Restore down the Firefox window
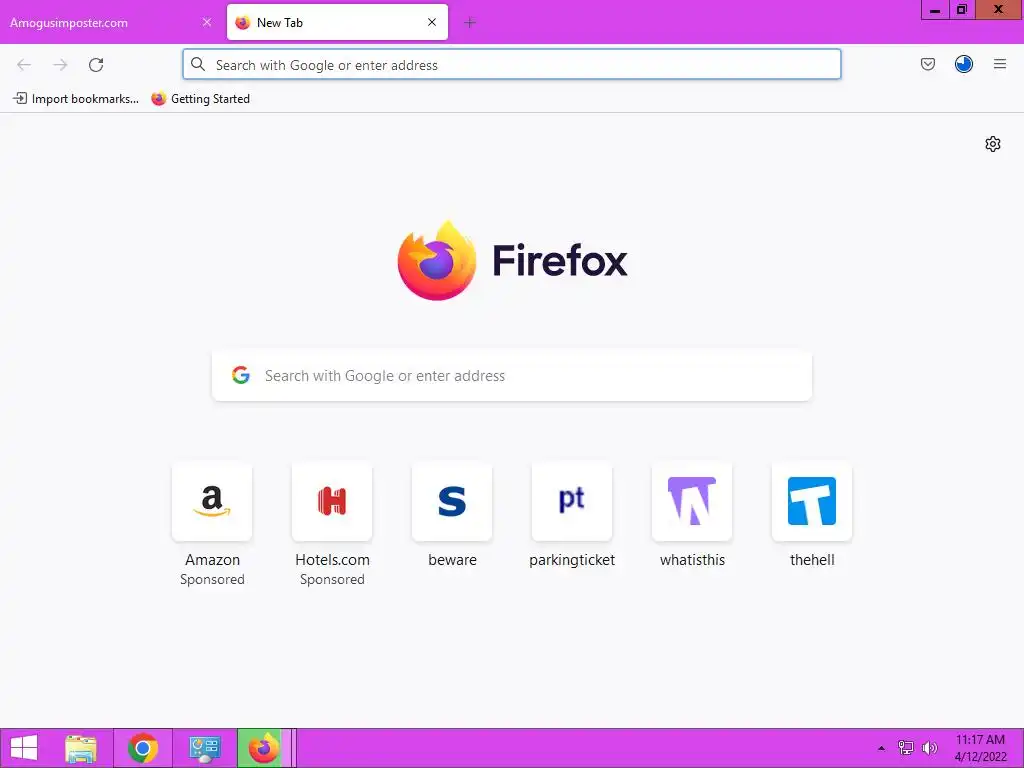Screen dimensions: 1024x768 point(961,10)
